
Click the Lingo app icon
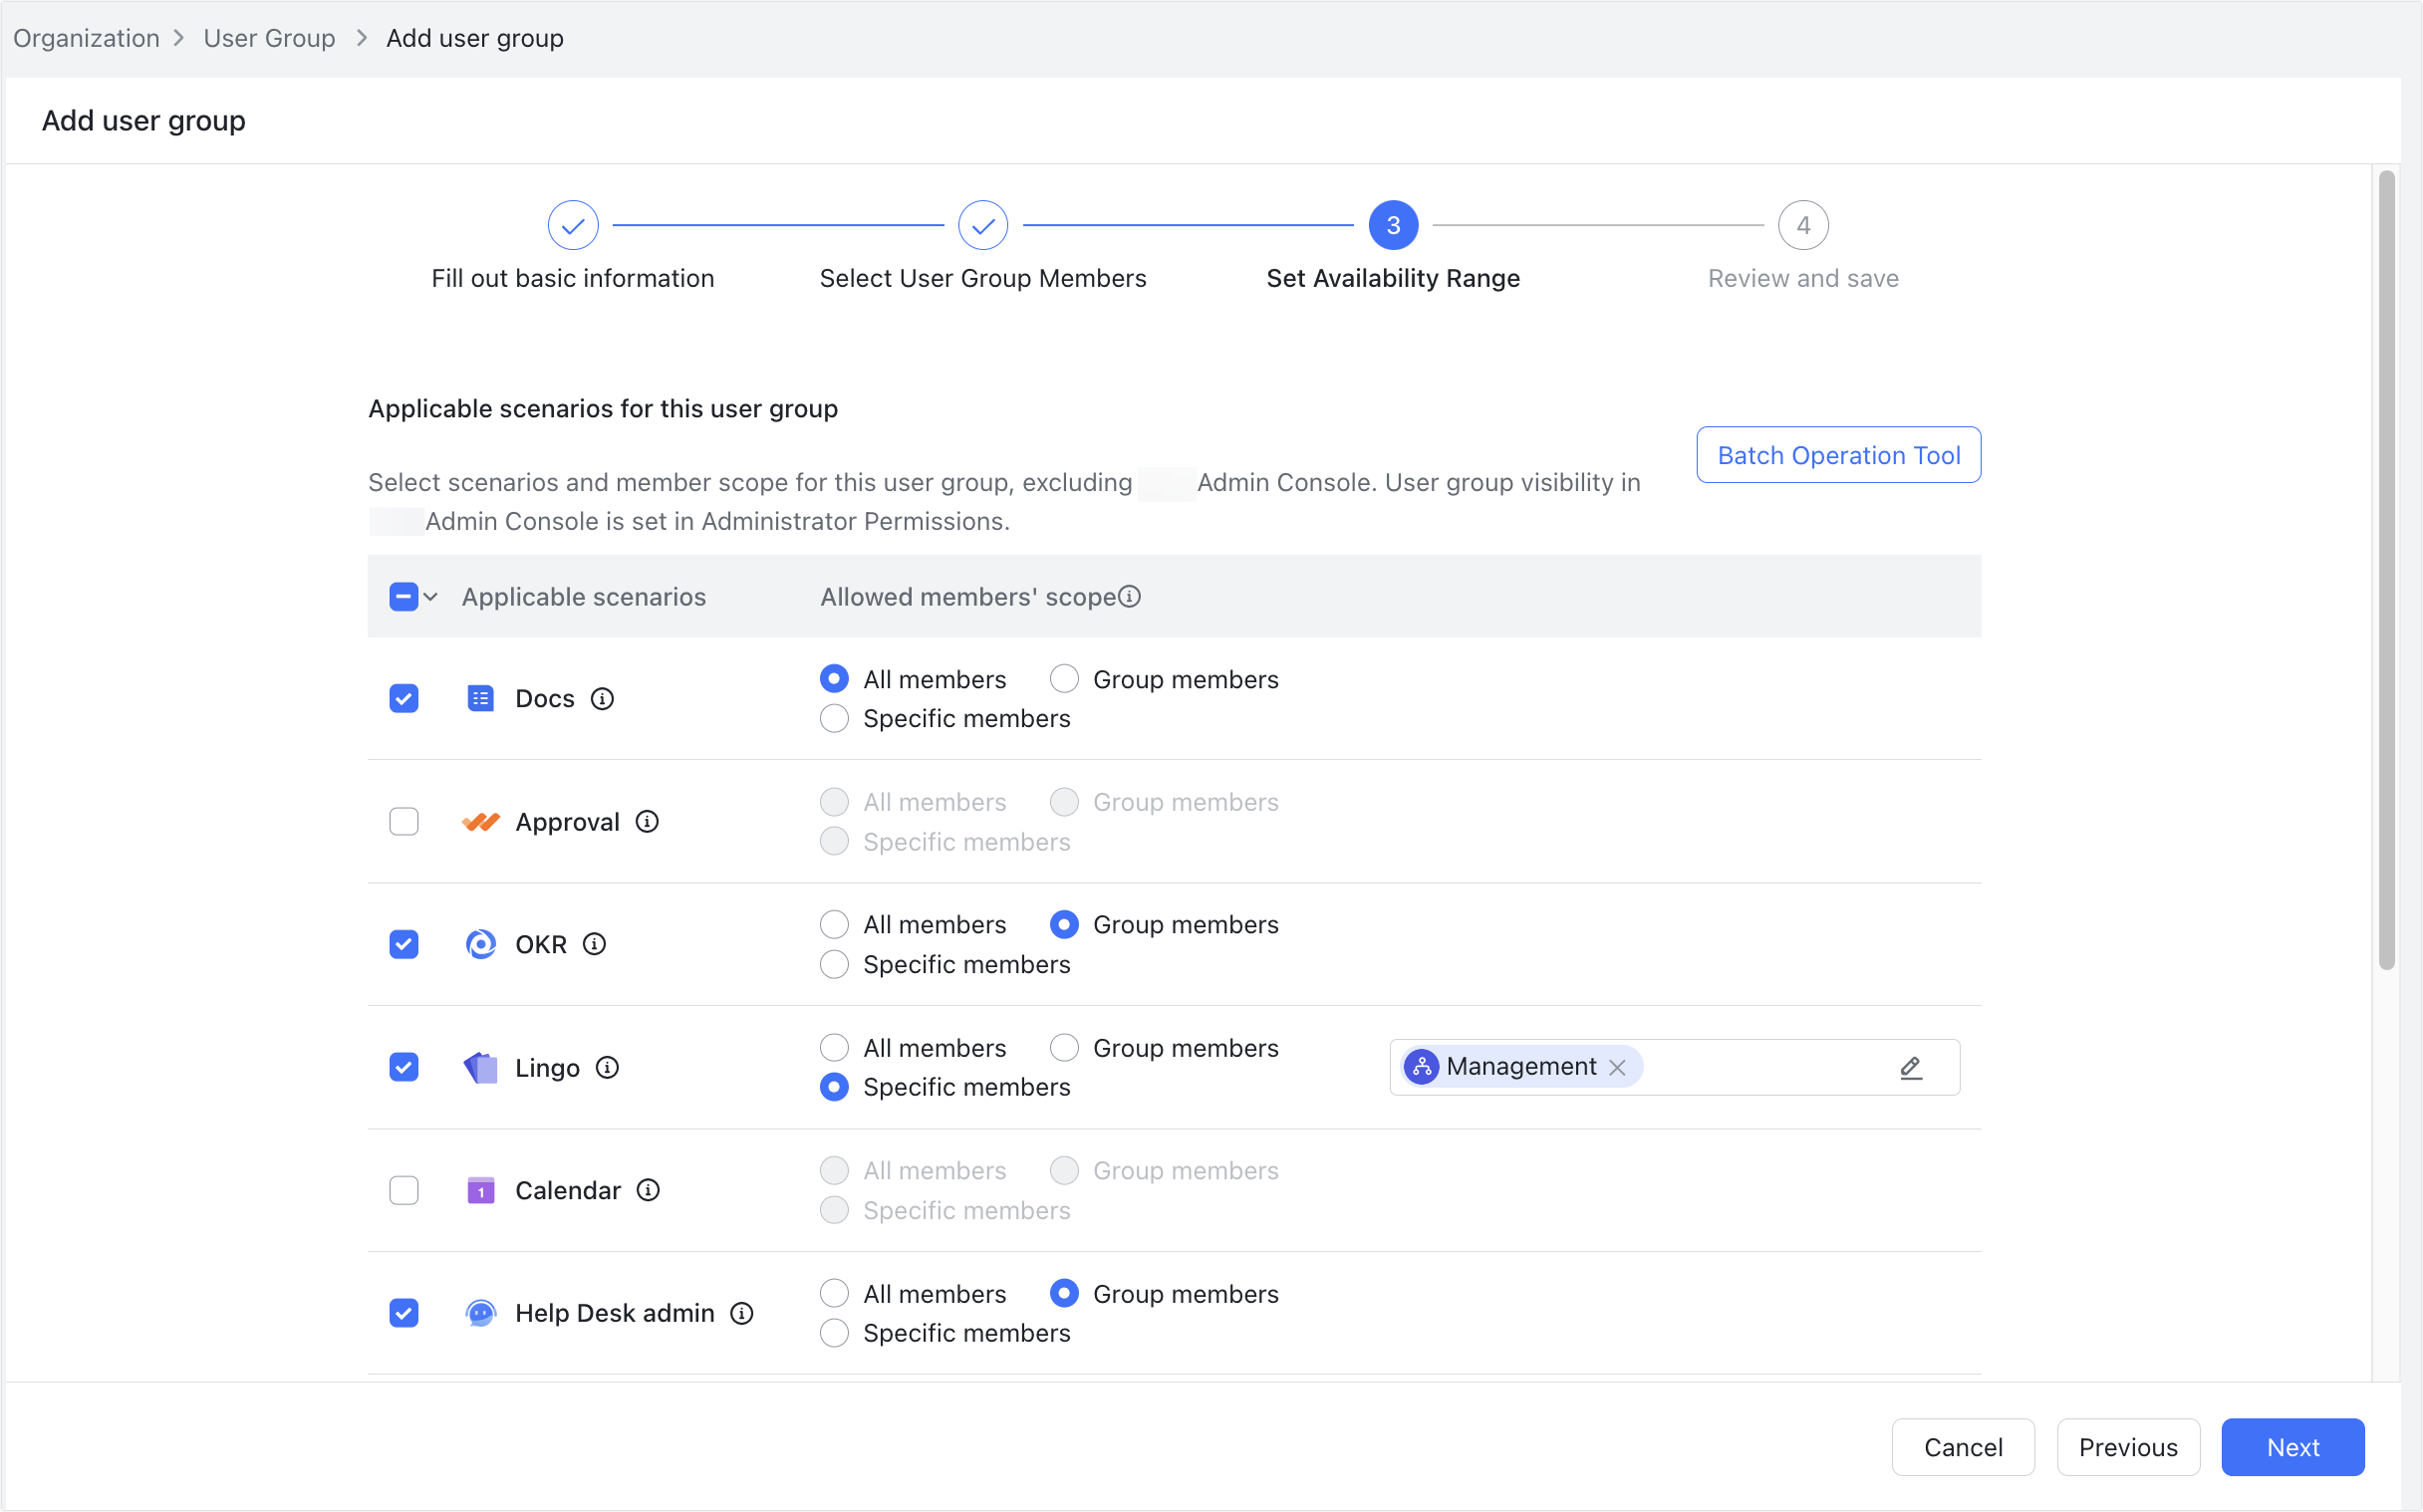(x=481, y=1067)
